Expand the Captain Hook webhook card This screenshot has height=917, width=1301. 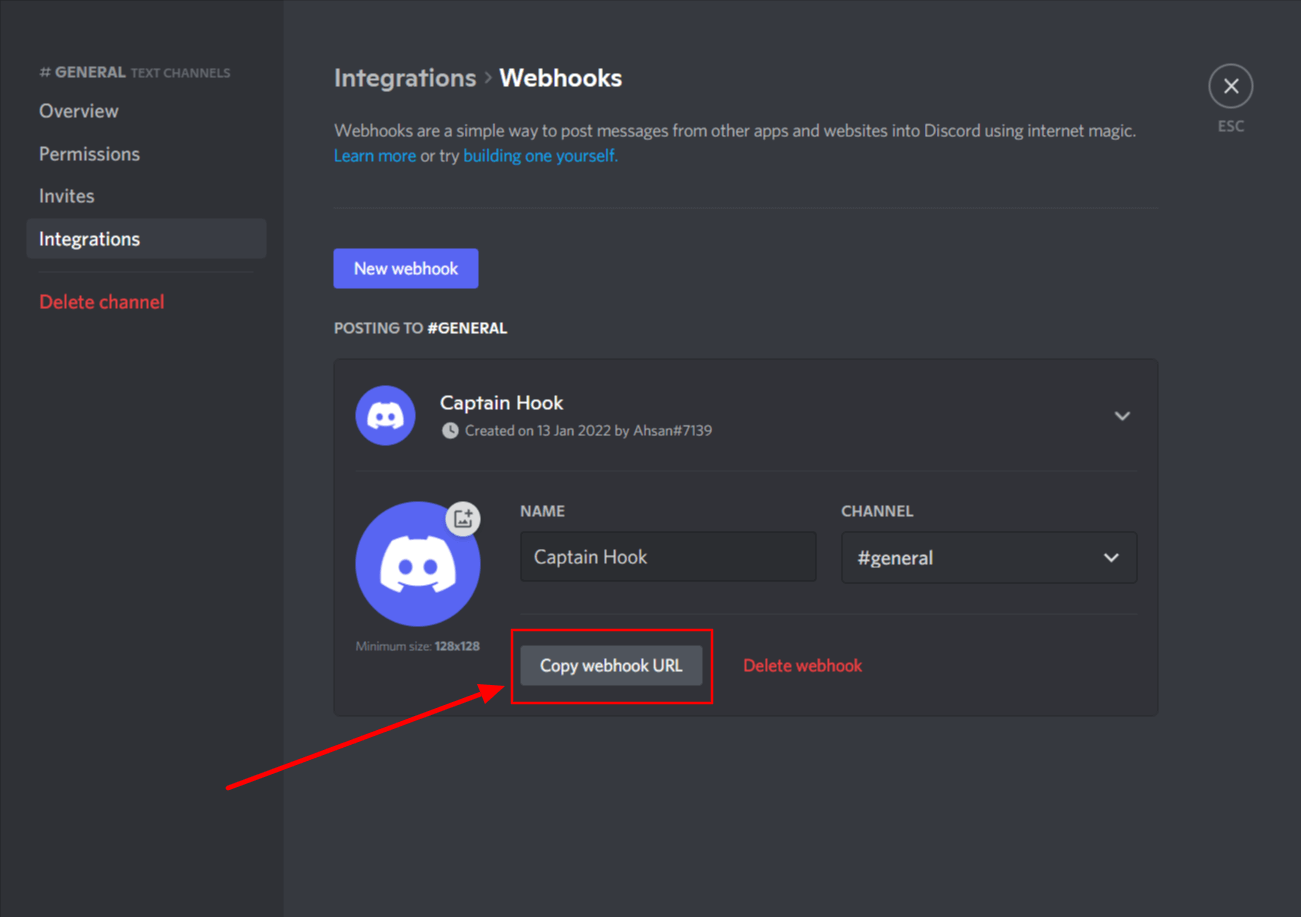click(1122, 415)
